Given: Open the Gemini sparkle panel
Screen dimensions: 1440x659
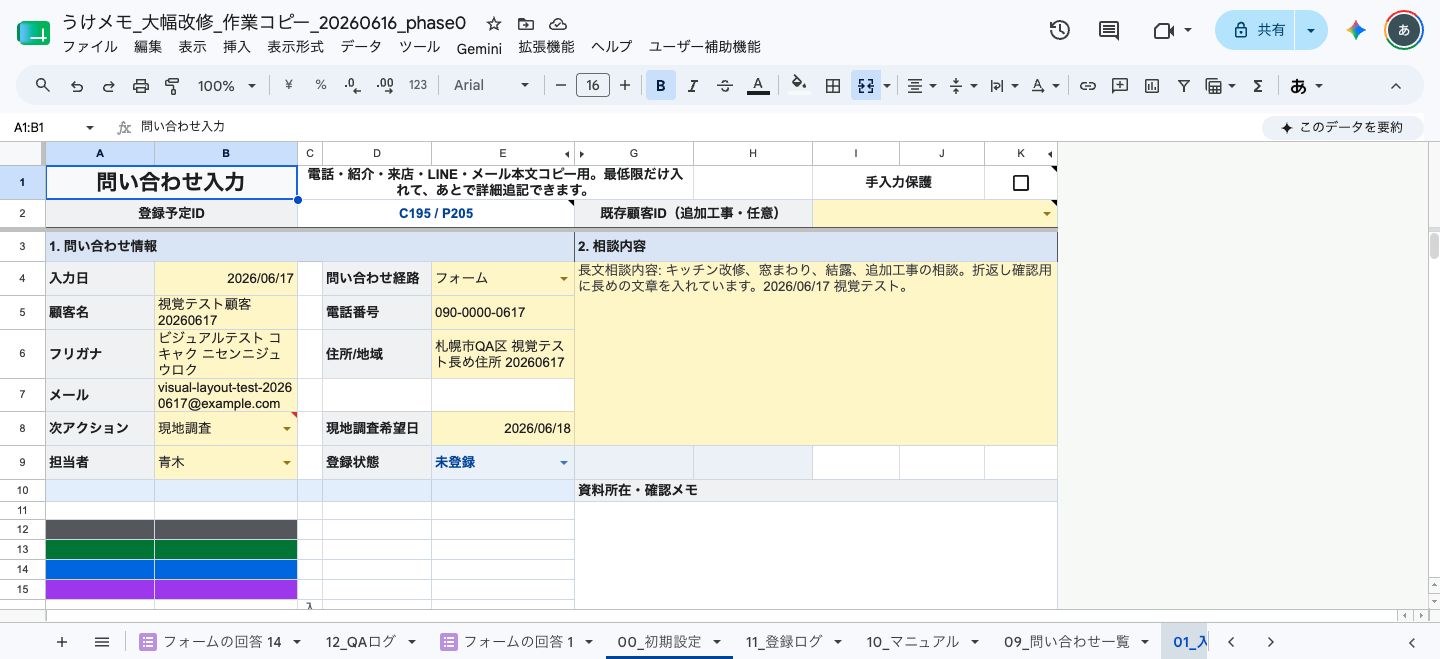Looking at the screenshot, I should point(1356,30).
